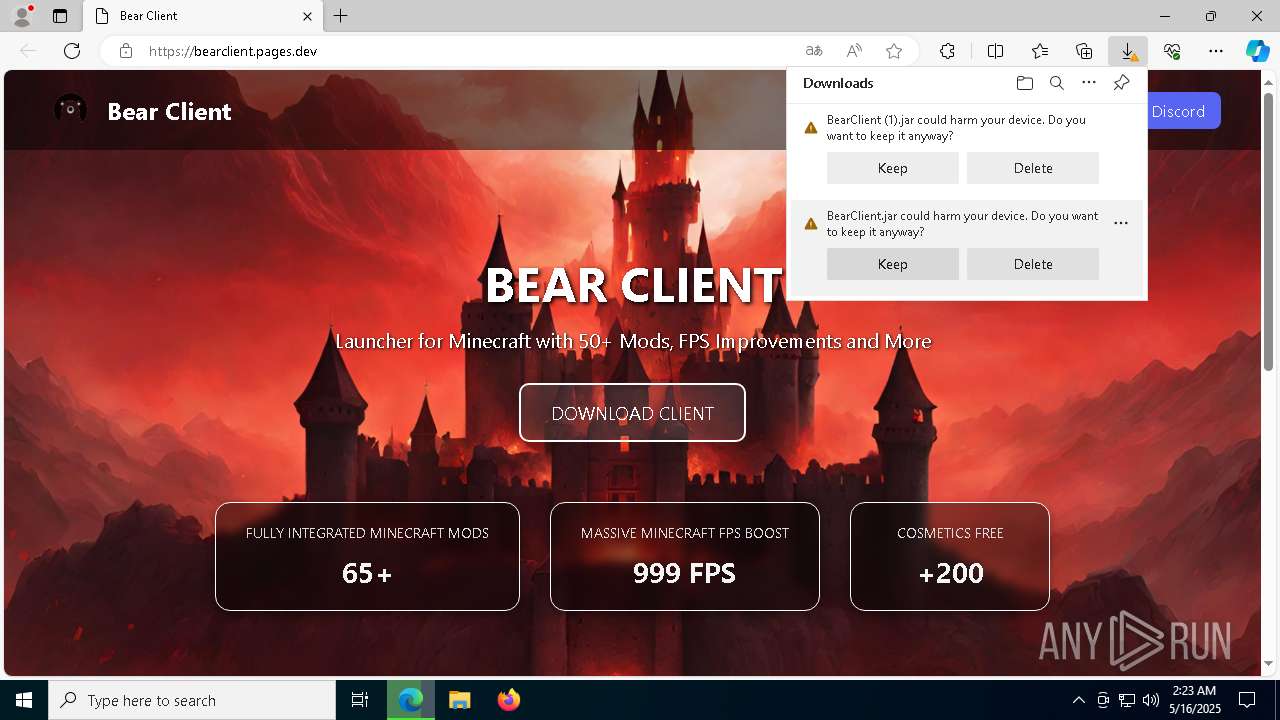Close the Bear Client tab

pyautogui.click(x=308, y=16)
